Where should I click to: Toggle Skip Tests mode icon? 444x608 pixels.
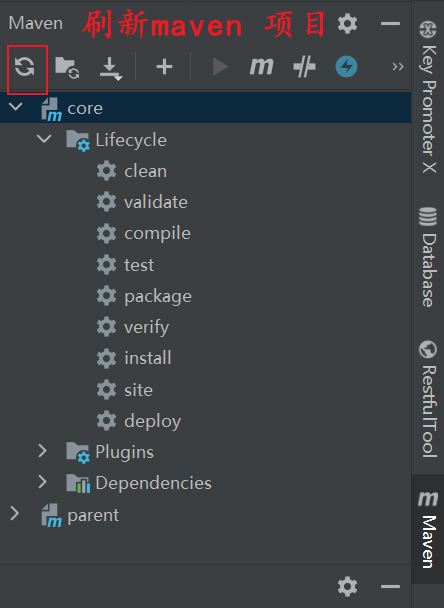tap(304, 67)
